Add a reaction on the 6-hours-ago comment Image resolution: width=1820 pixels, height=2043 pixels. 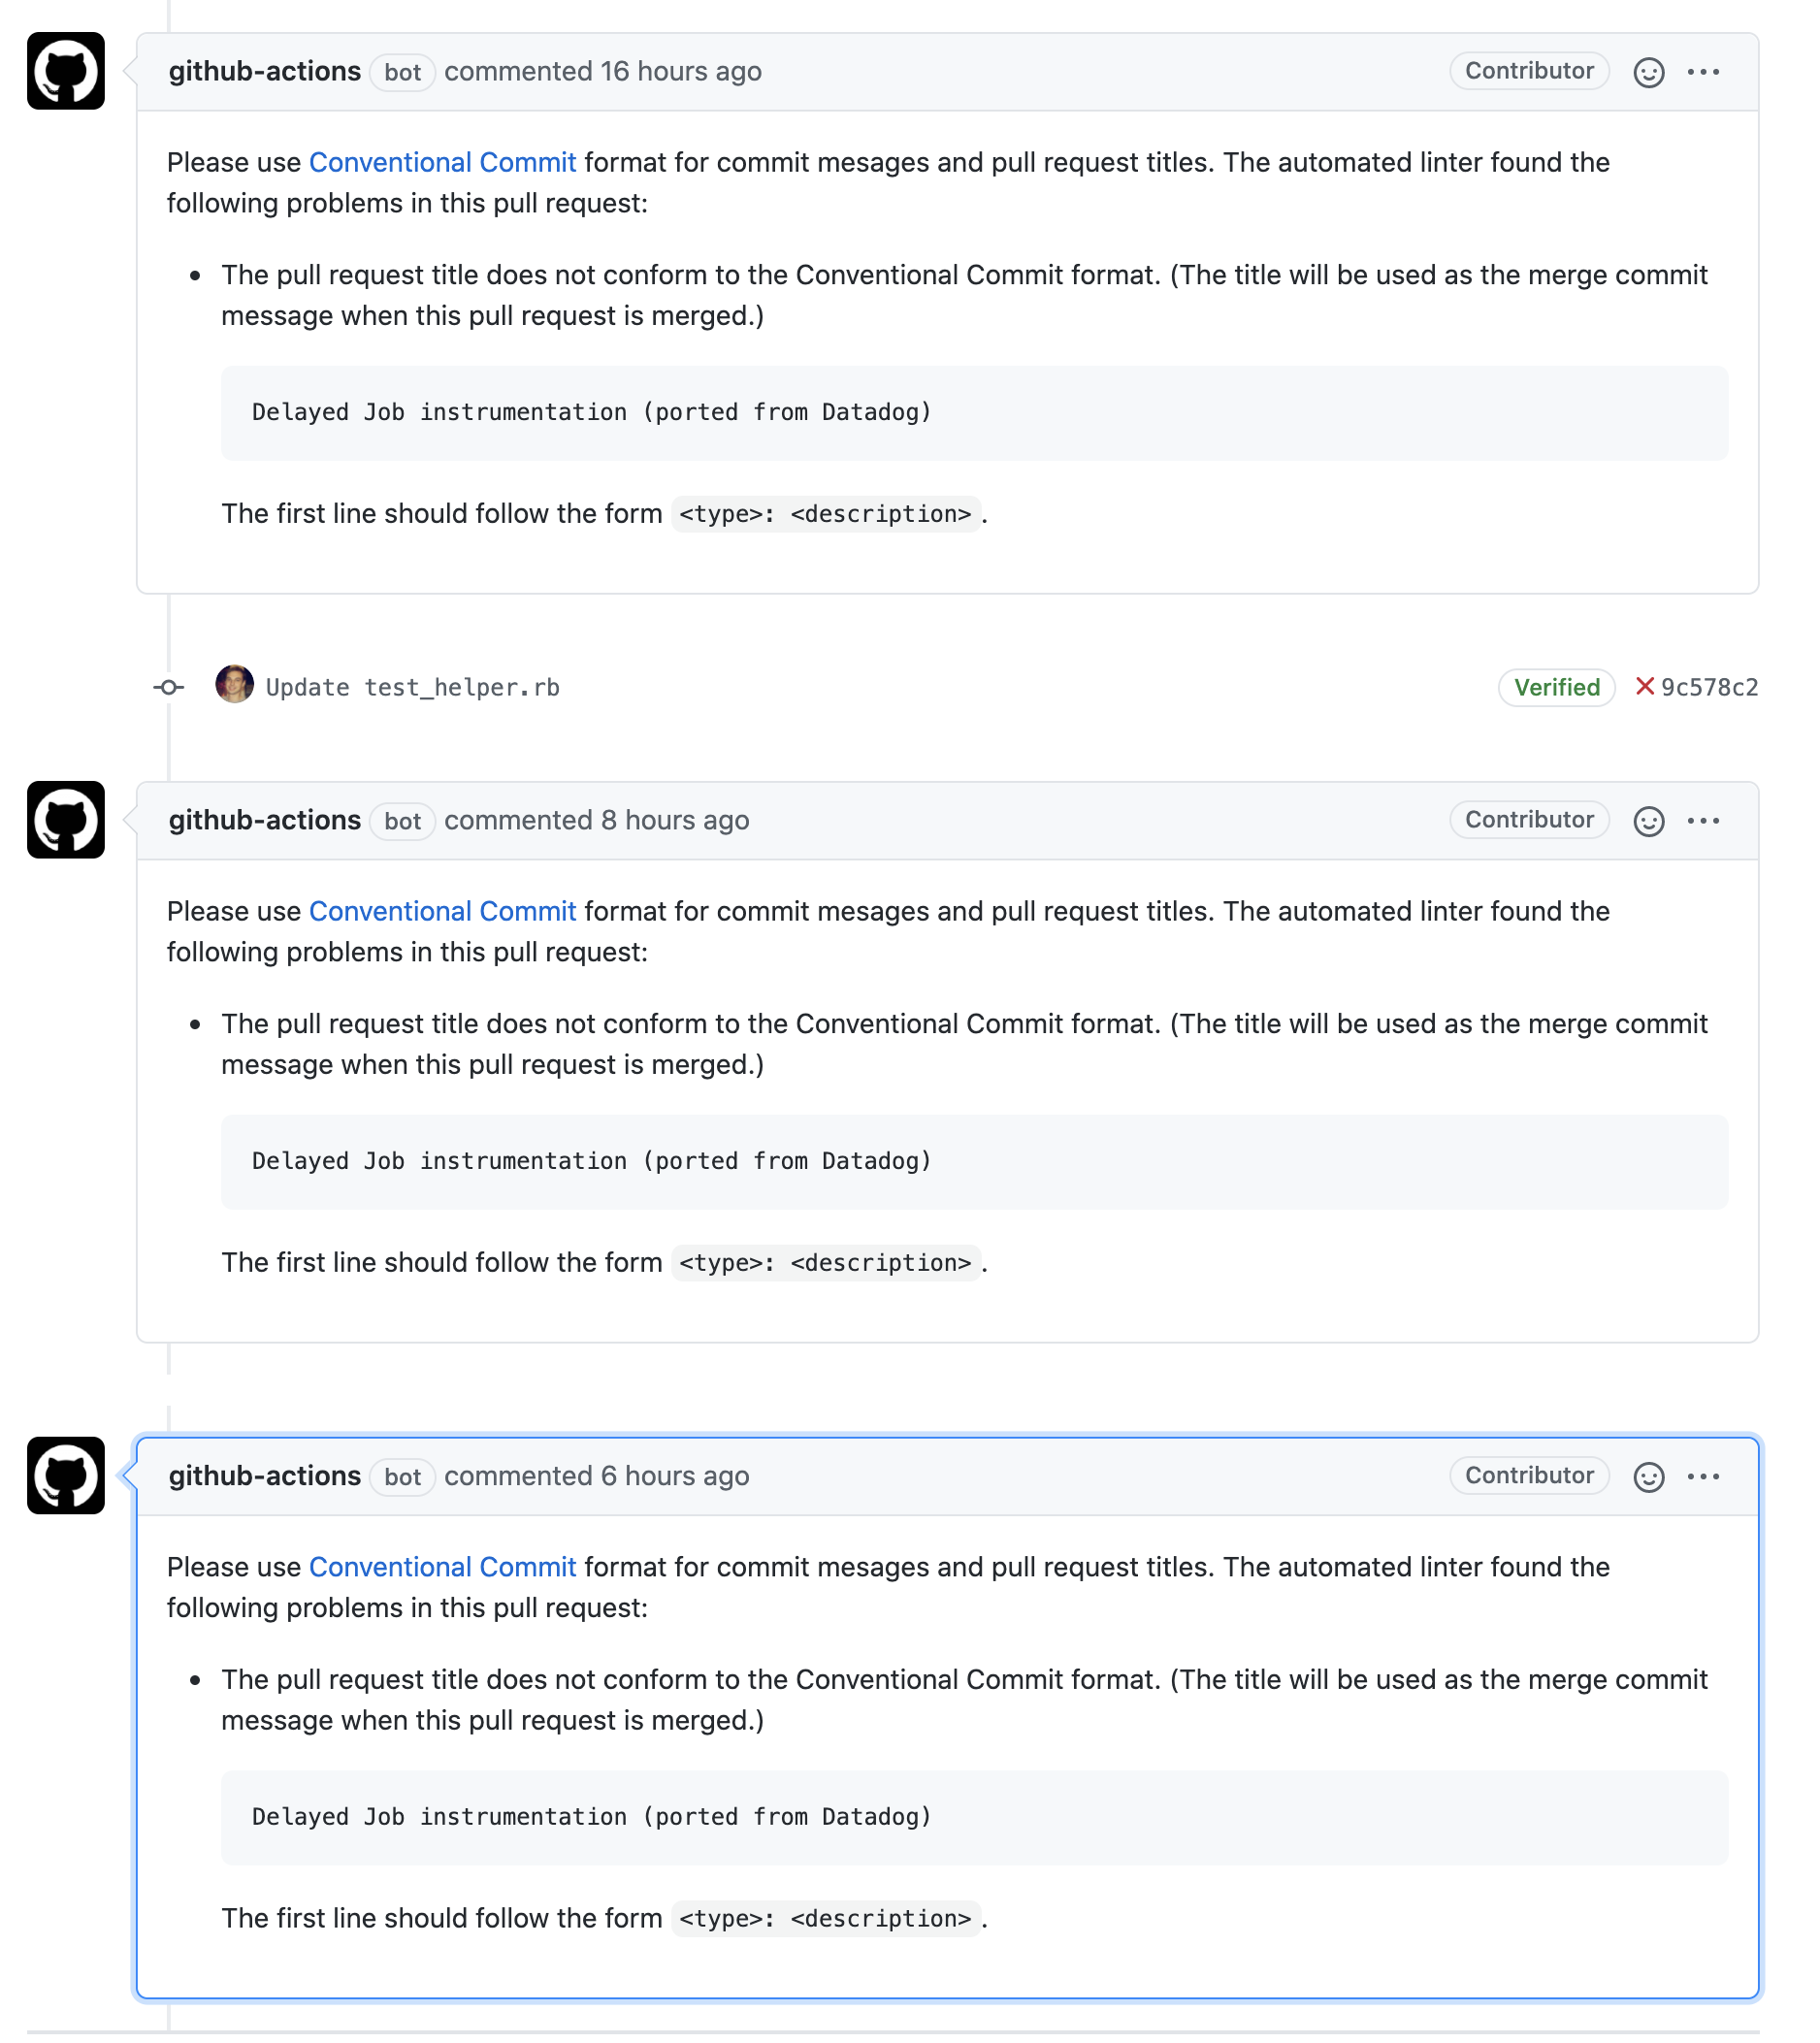pyautogui.click(x=1649, y=1476)
